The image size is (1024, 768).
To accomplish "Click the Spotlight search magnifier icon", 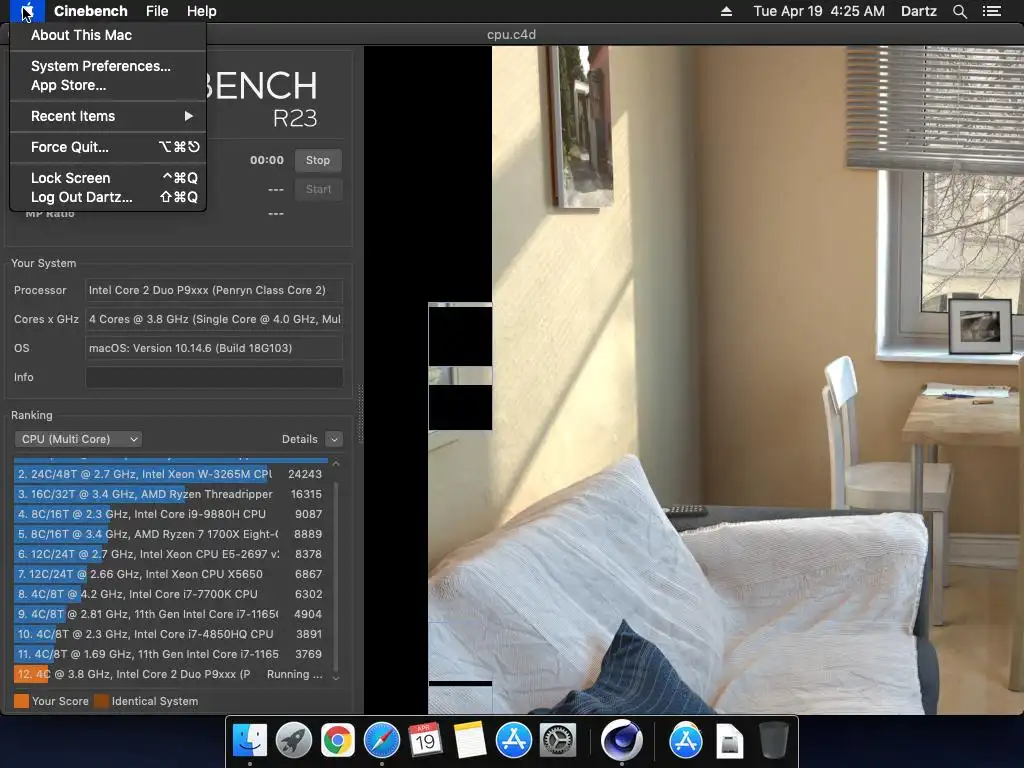I will click(x=959, y=11).
